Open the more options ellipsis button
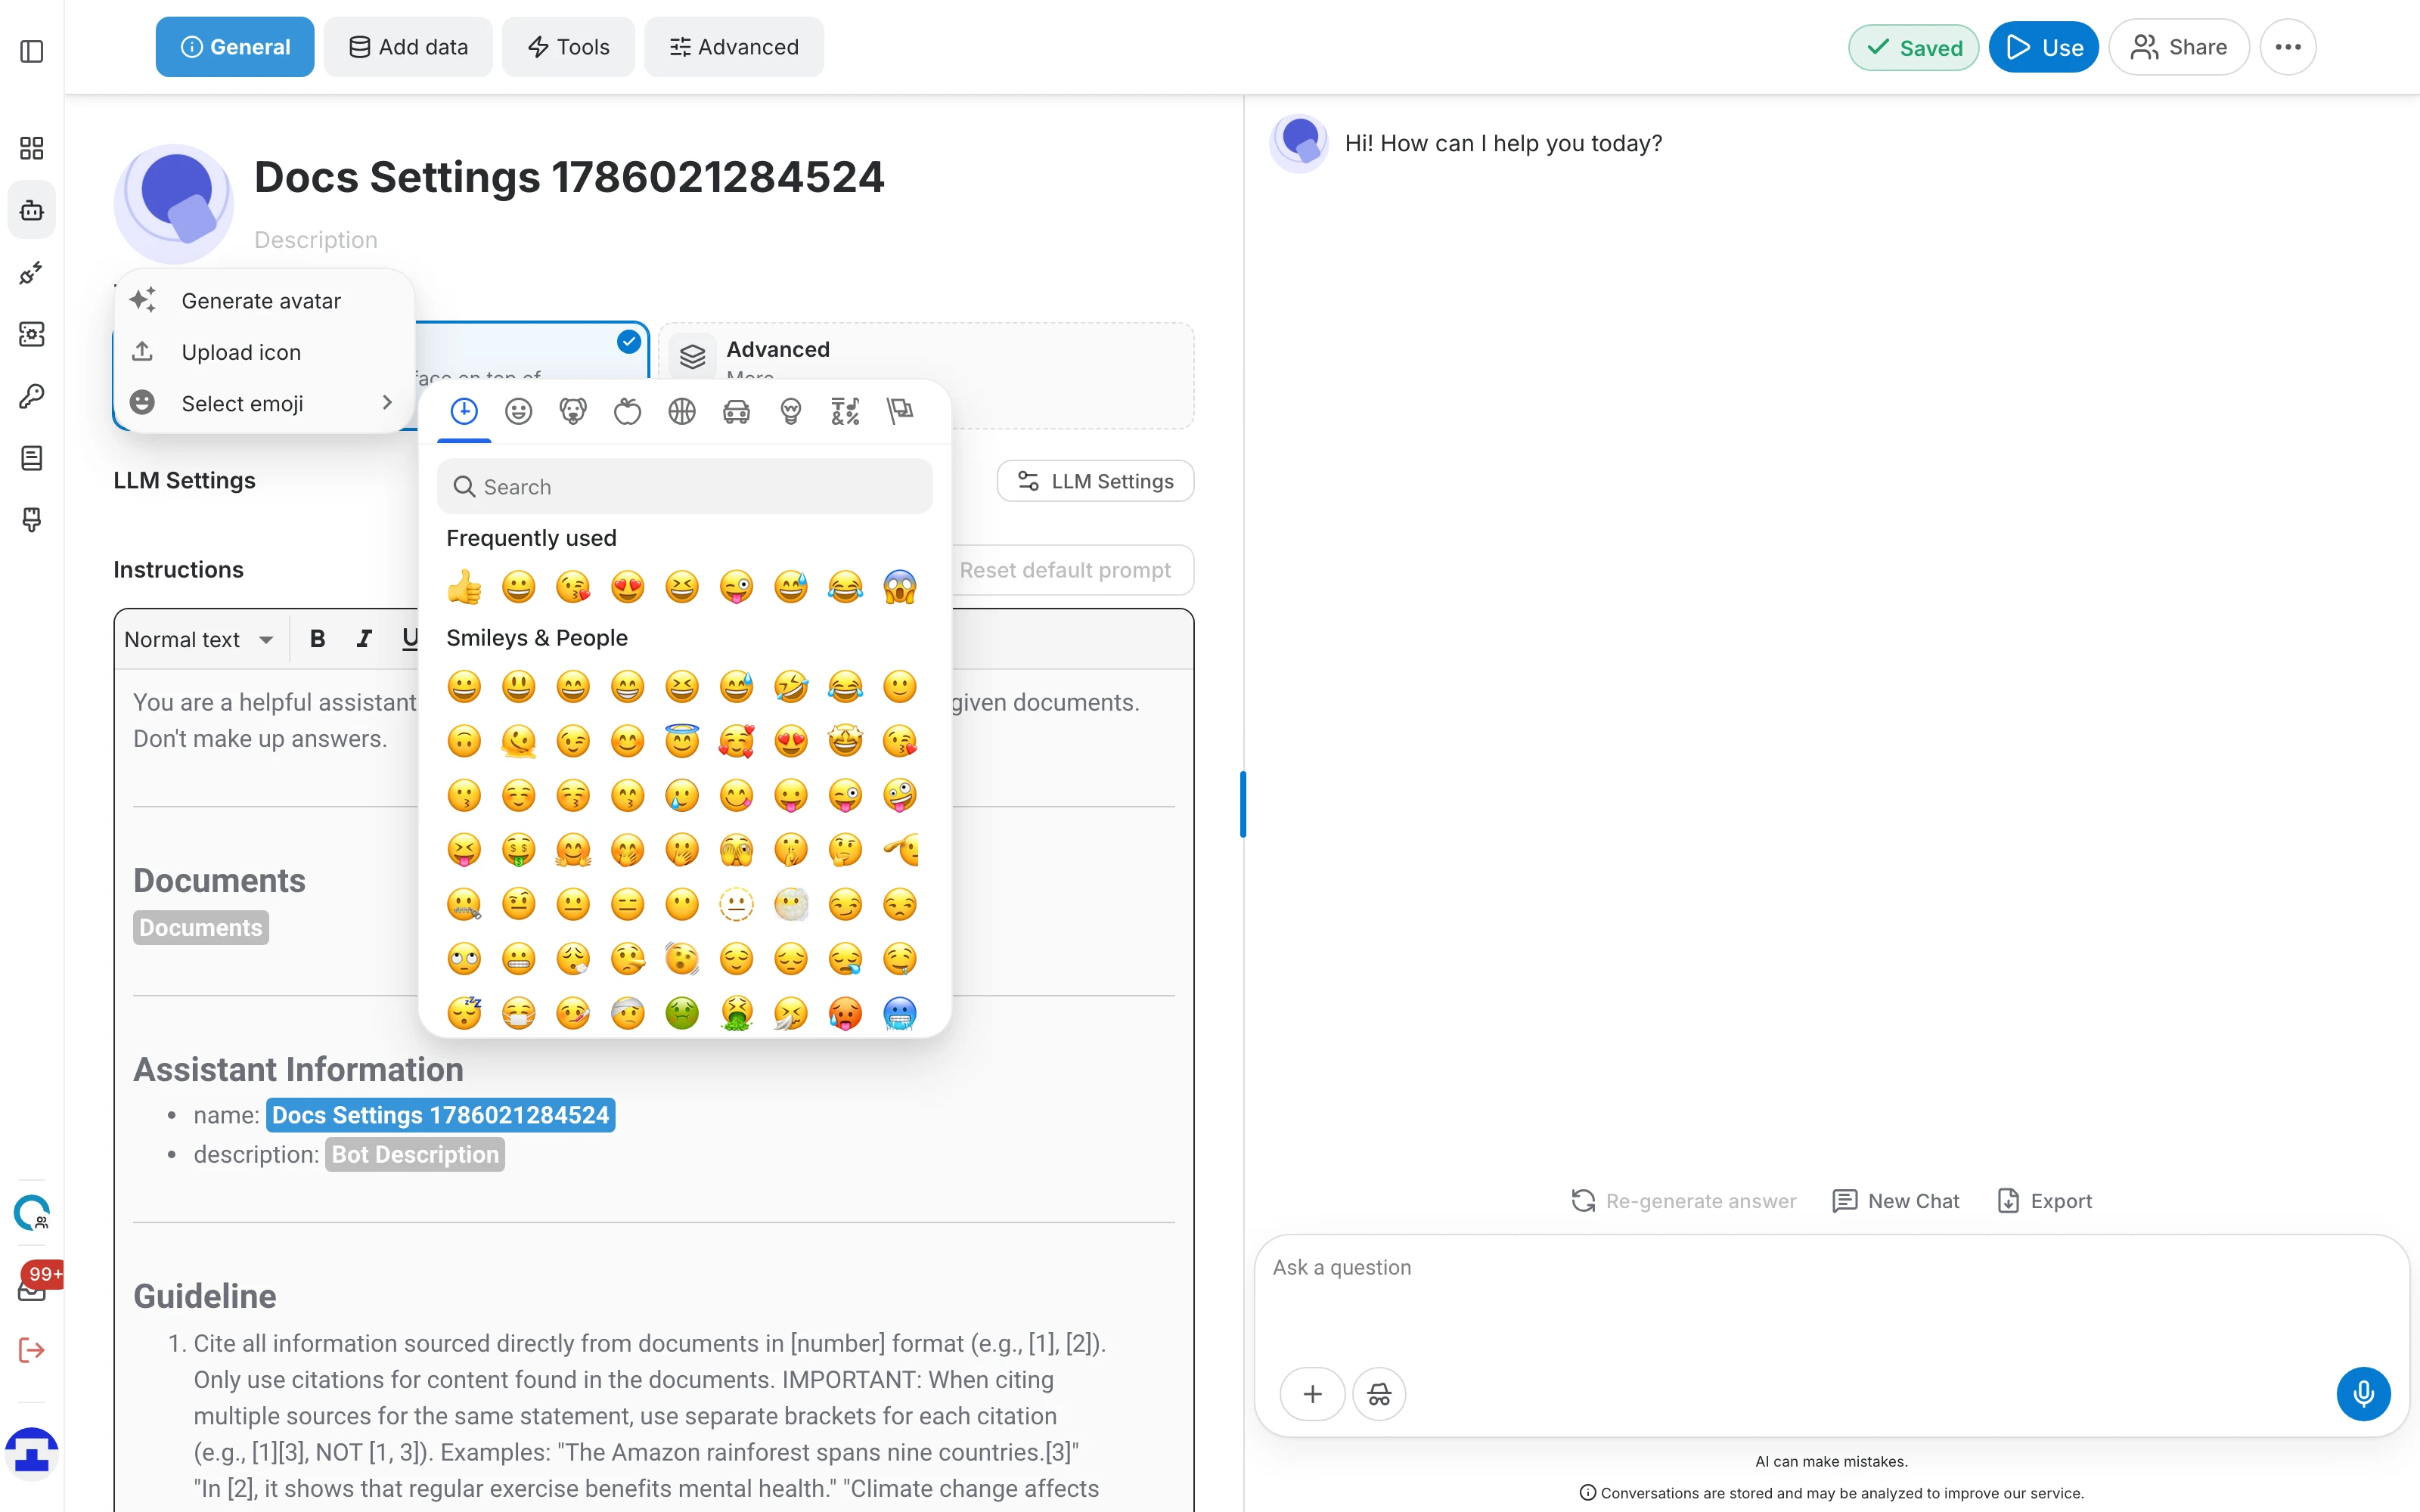This screenshot has height=1512, width=2420. pos(2288,47)
